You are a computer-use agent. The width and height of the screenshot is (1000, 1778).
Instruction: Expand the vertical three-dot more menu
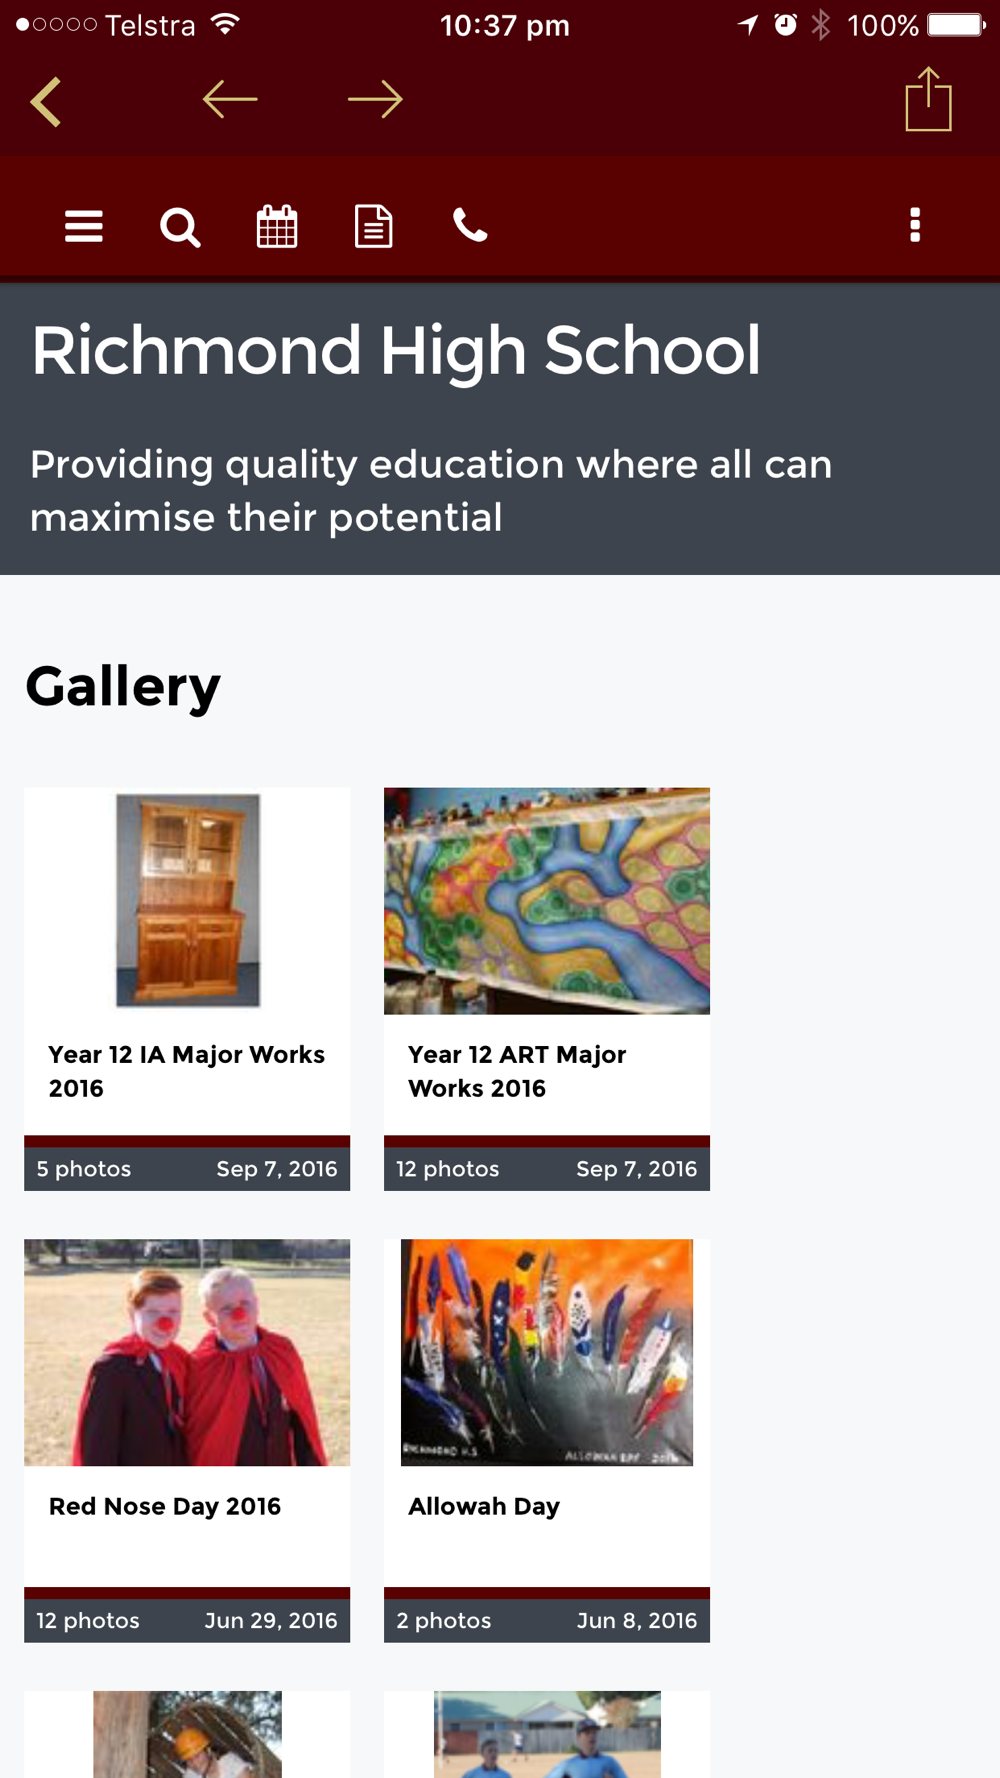[915, 226]
